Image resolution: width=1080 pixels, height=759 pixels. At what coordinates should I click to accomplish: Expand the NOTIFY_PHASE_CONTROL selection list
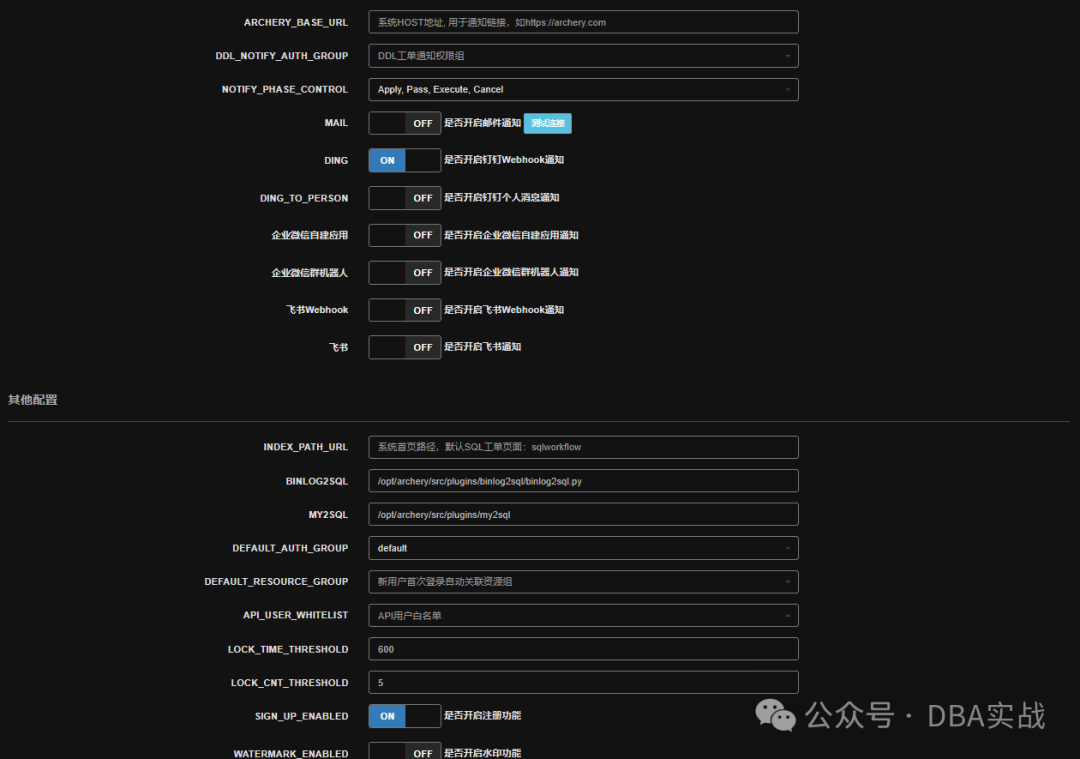[x=583, y=89]
